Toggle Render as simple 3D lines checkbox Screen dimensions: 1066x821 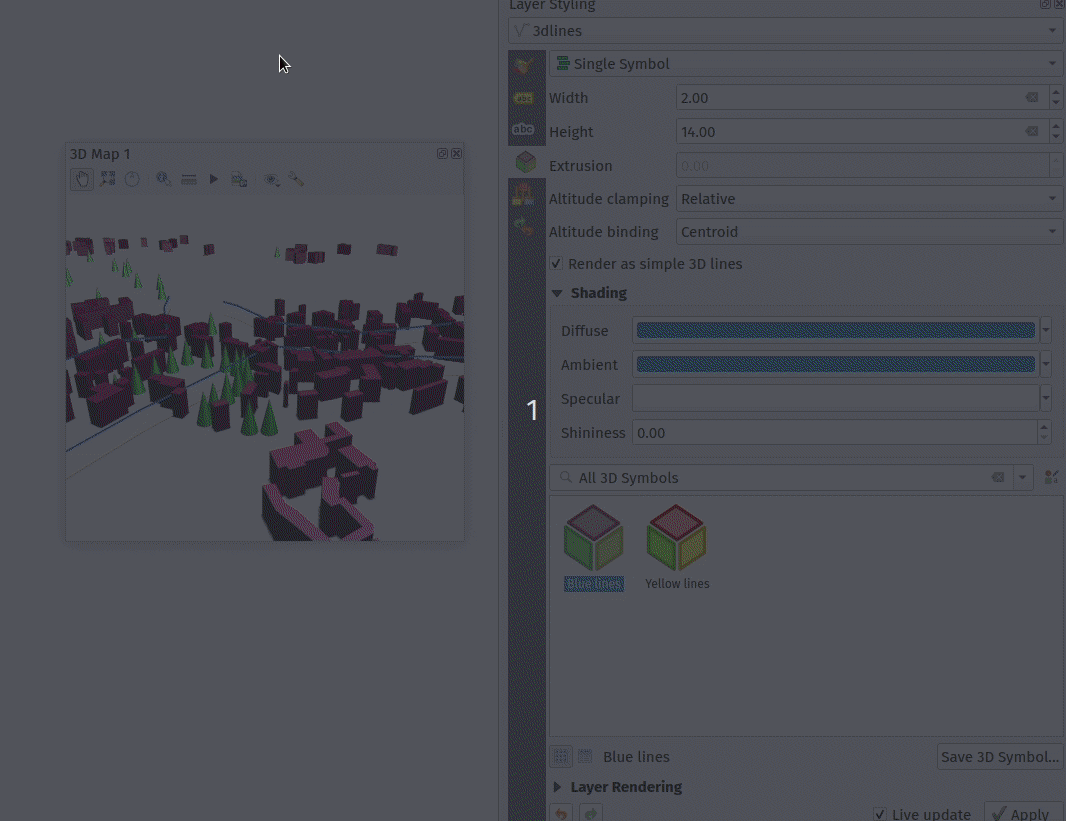[x=557, y=264]
